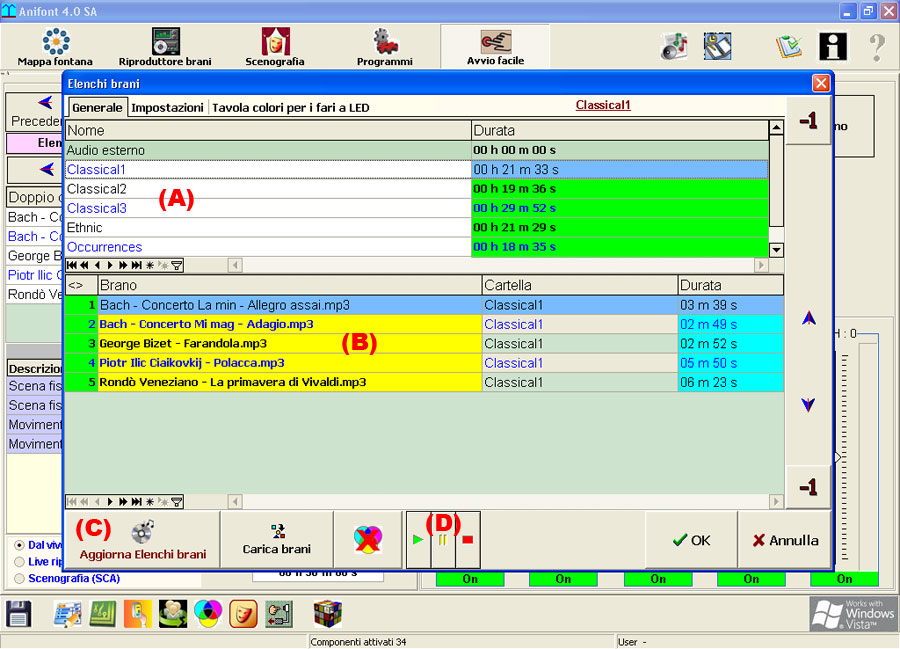Click the Rubik's cube icon

[328, 614]
